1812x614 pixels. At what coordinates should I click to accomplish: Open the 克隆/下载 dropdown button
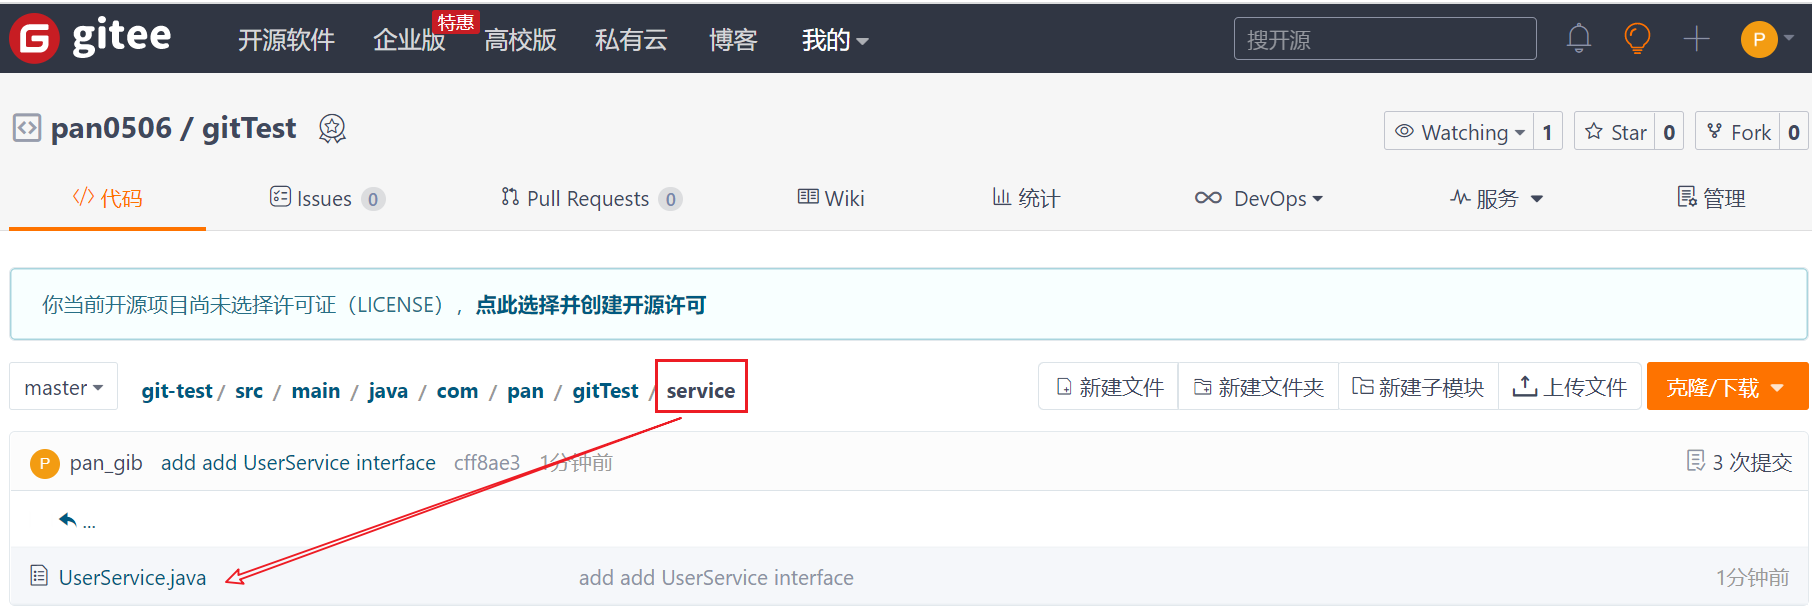click(x=1726, y=387)
